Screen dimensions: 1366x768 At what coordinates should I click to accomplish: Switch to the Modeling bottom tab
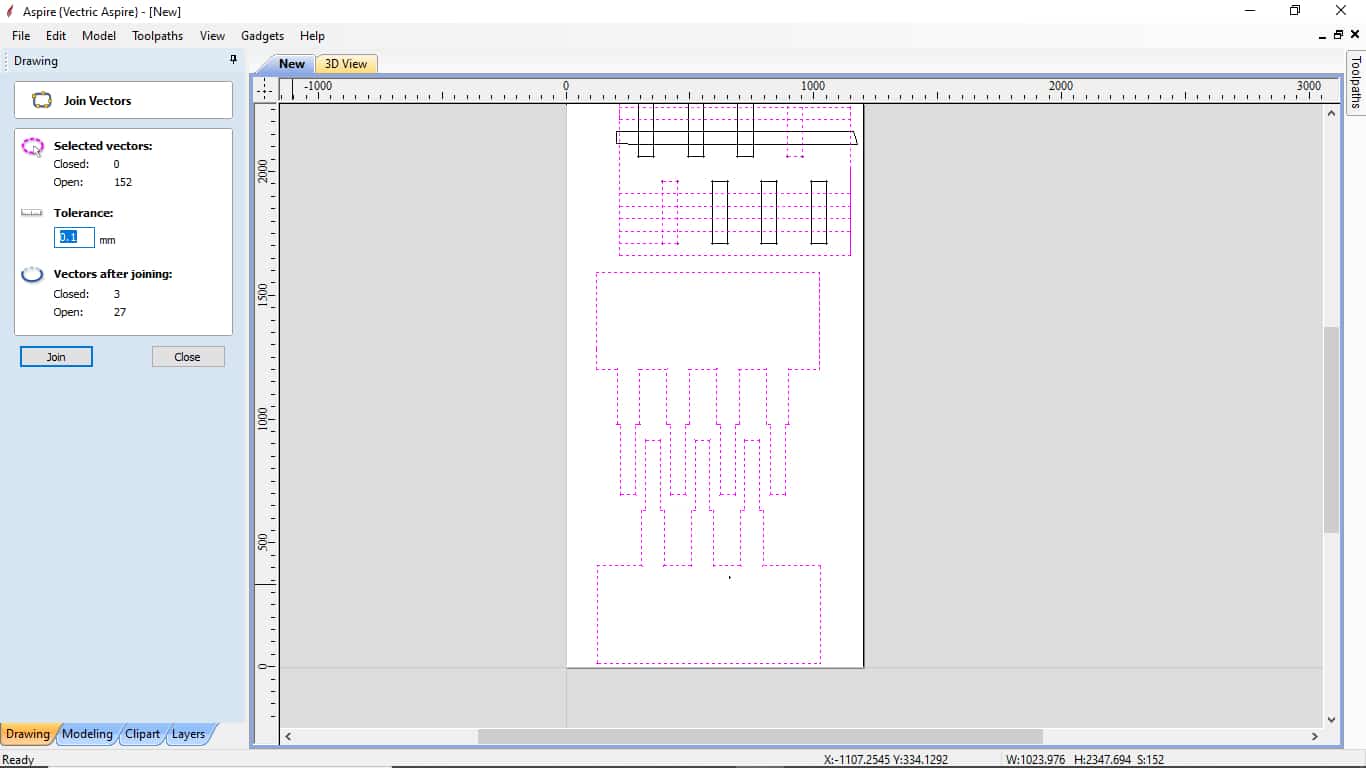[87, 734]
